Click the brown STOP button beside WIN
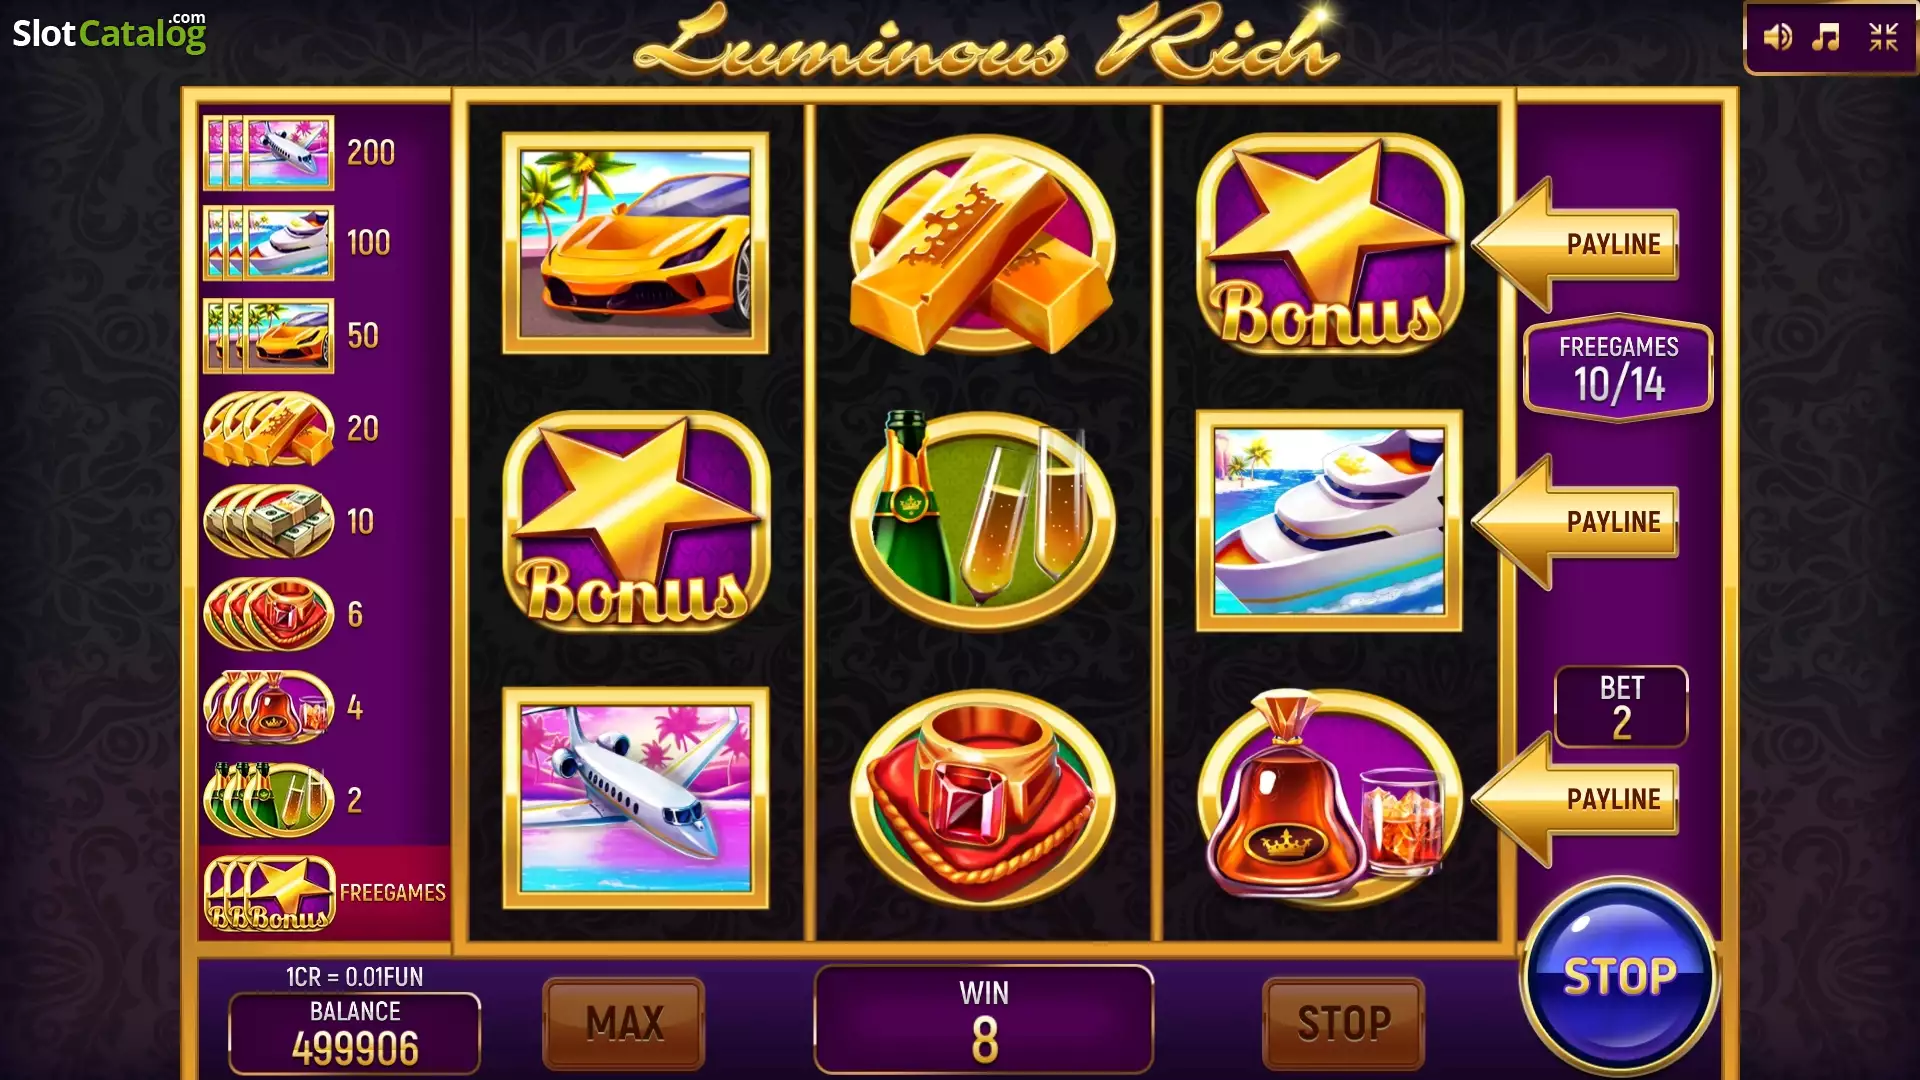 coord(1343,1023)
